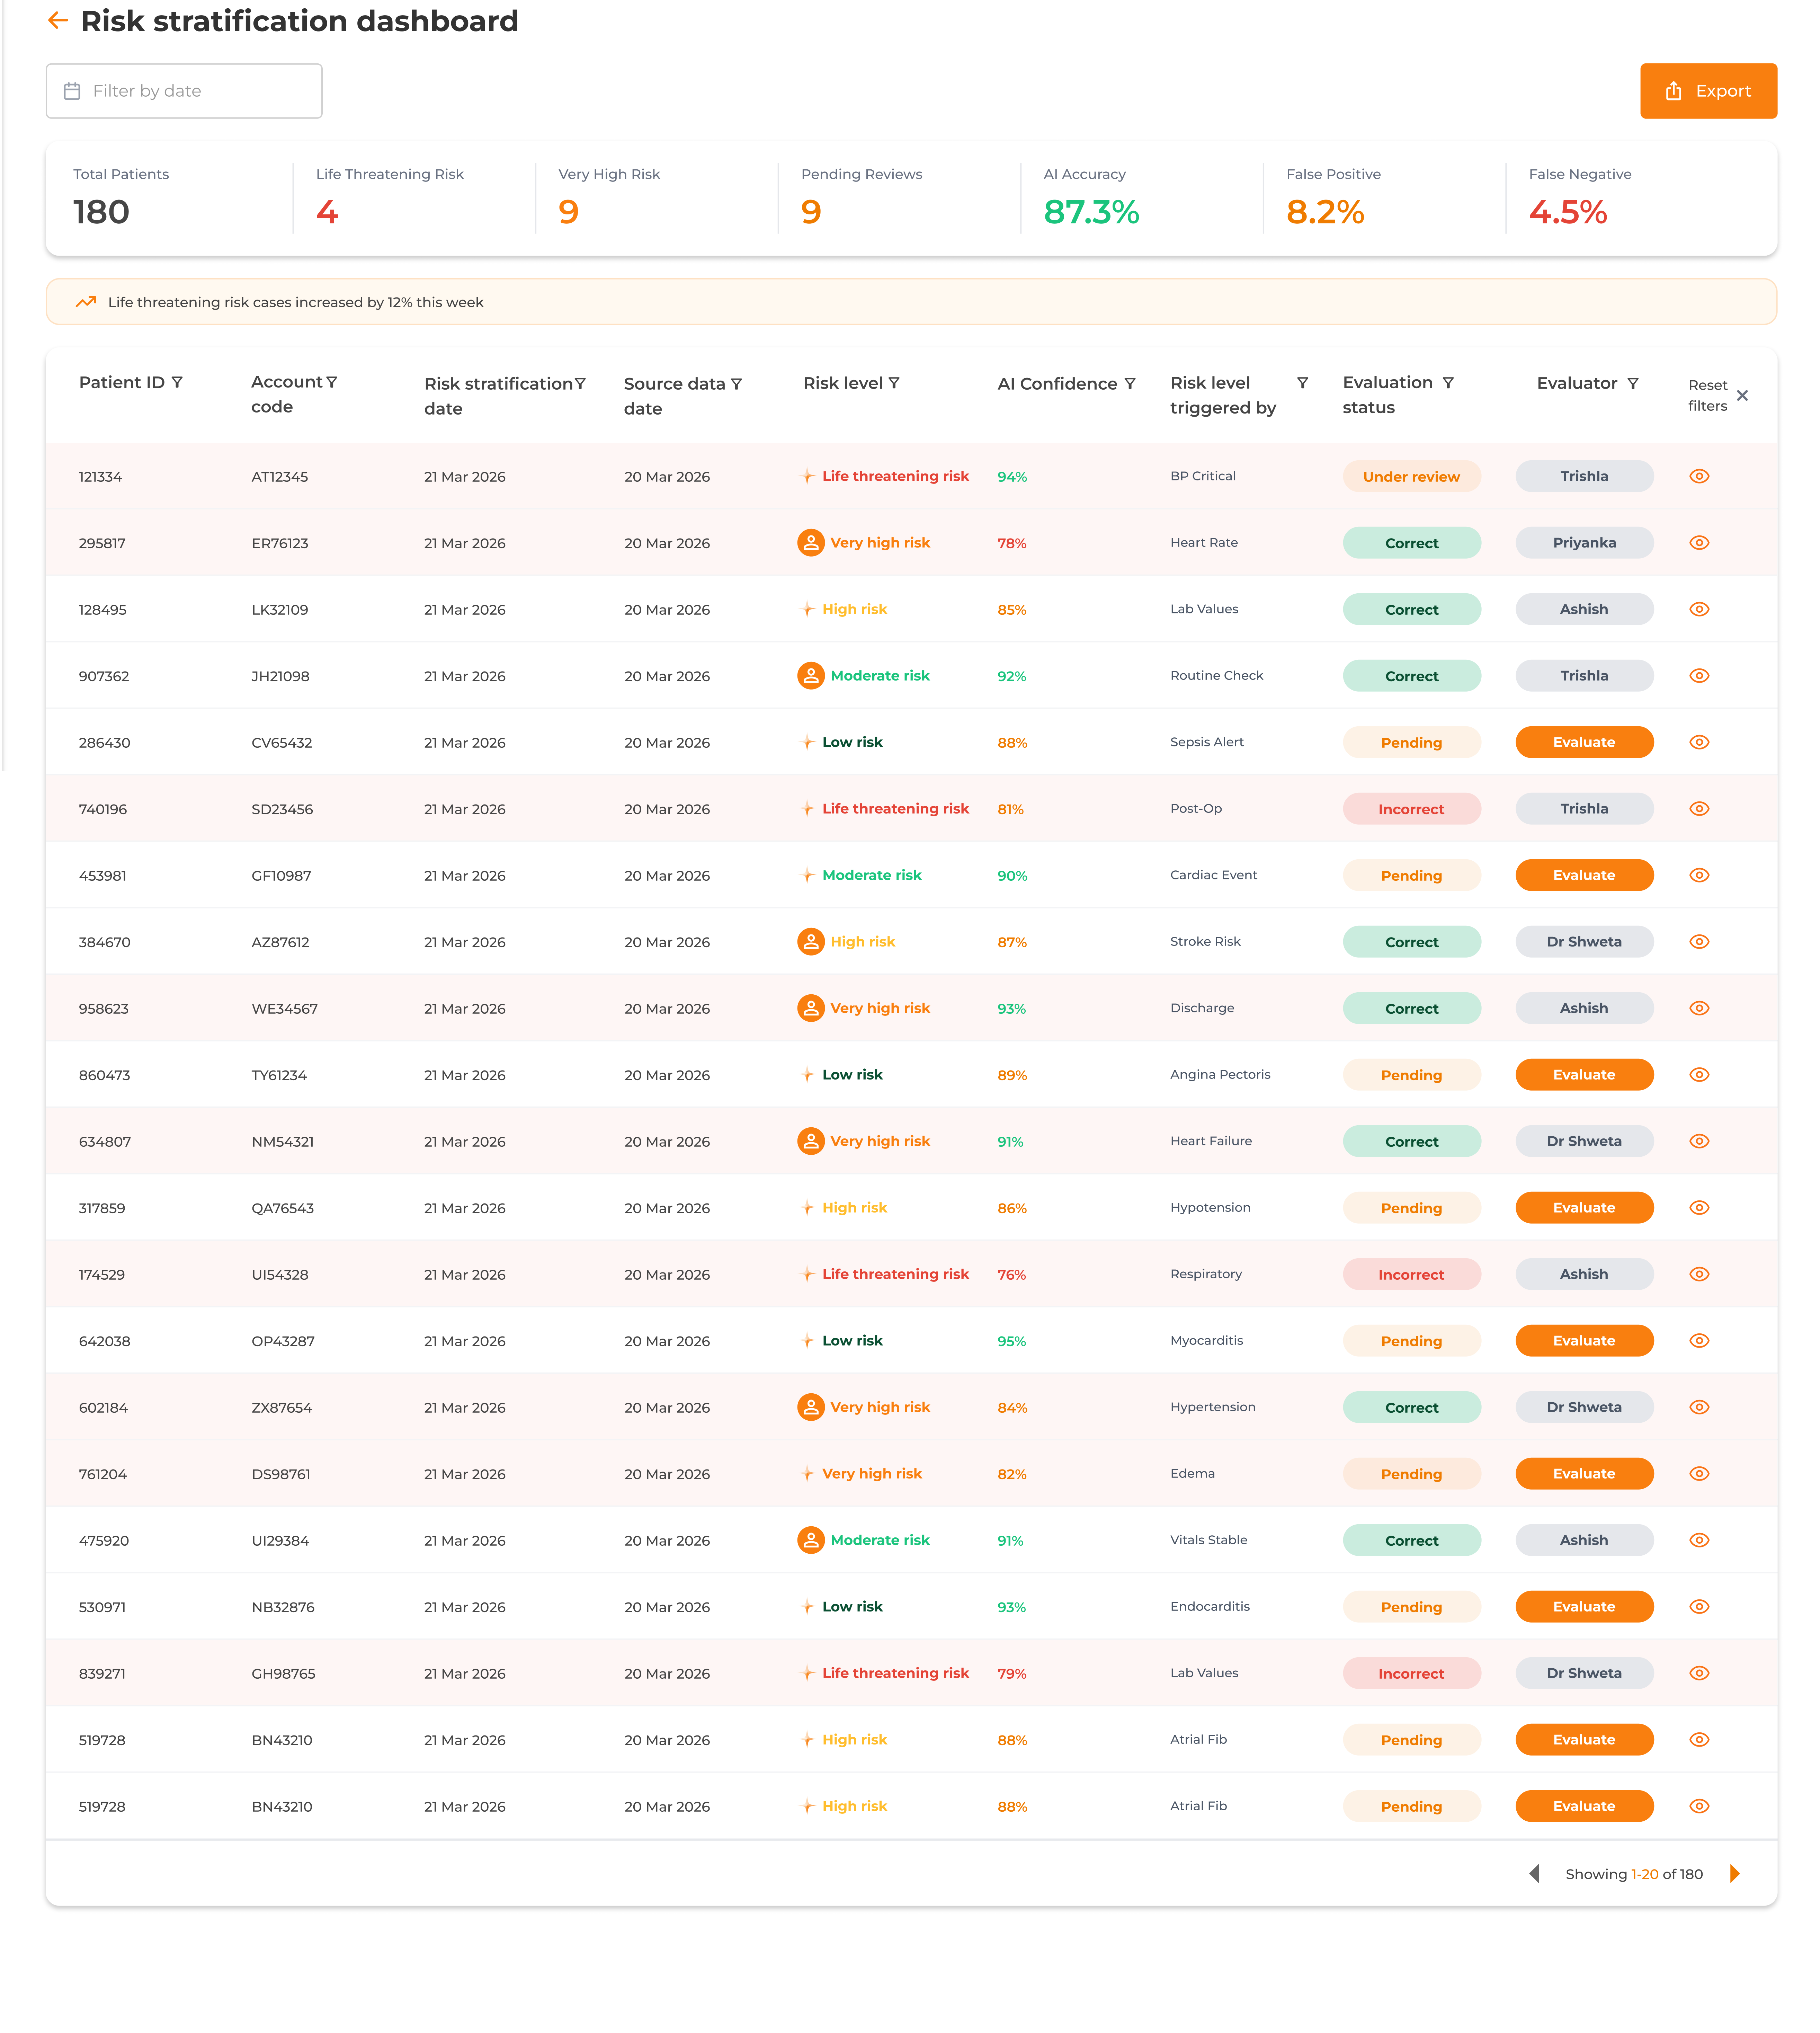Click the eye icon for patient 317859

tap(1699, 1208)
